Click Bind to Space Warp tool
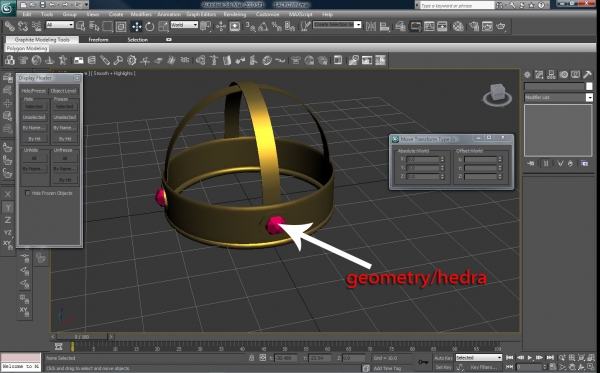This screenshot has height=373, width=600. point(36,26)
